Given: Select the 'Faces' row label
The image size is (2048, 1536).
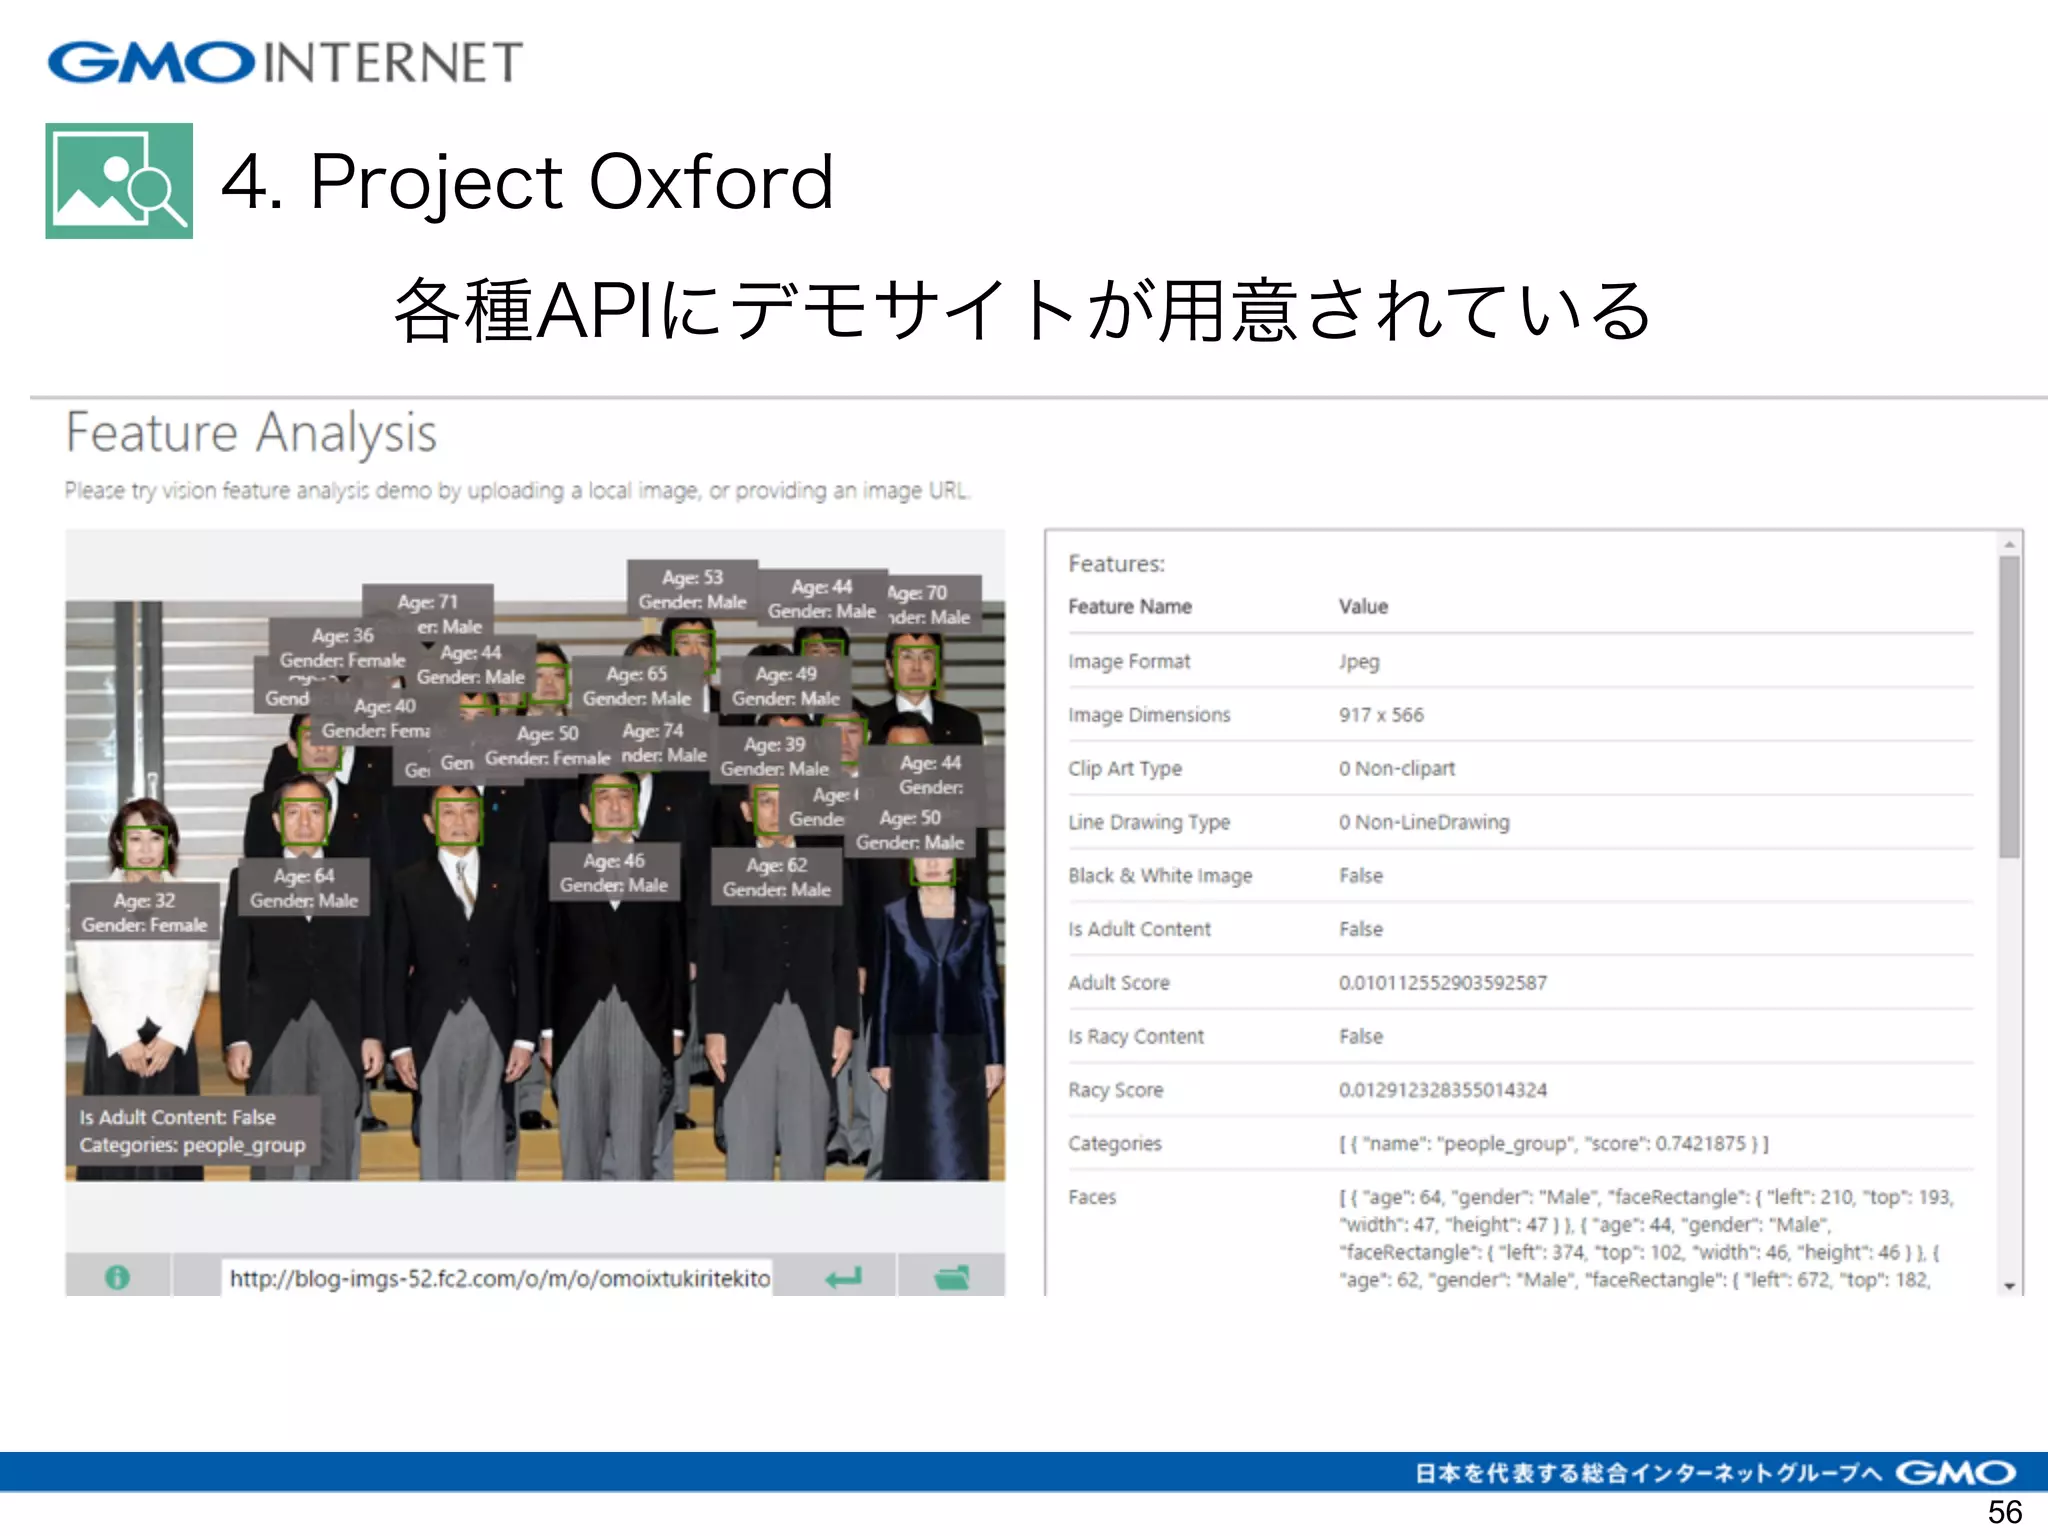Looking at the screenshot, I should tap(1092, 1197).
